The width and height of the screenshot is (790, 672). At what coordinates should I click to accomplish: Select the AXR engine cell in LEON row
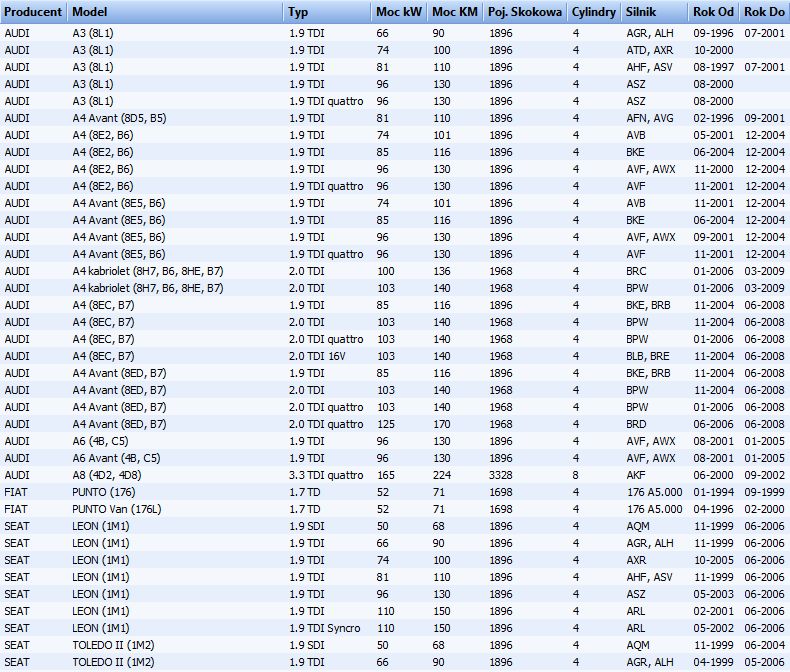click(x=636, y=560)
